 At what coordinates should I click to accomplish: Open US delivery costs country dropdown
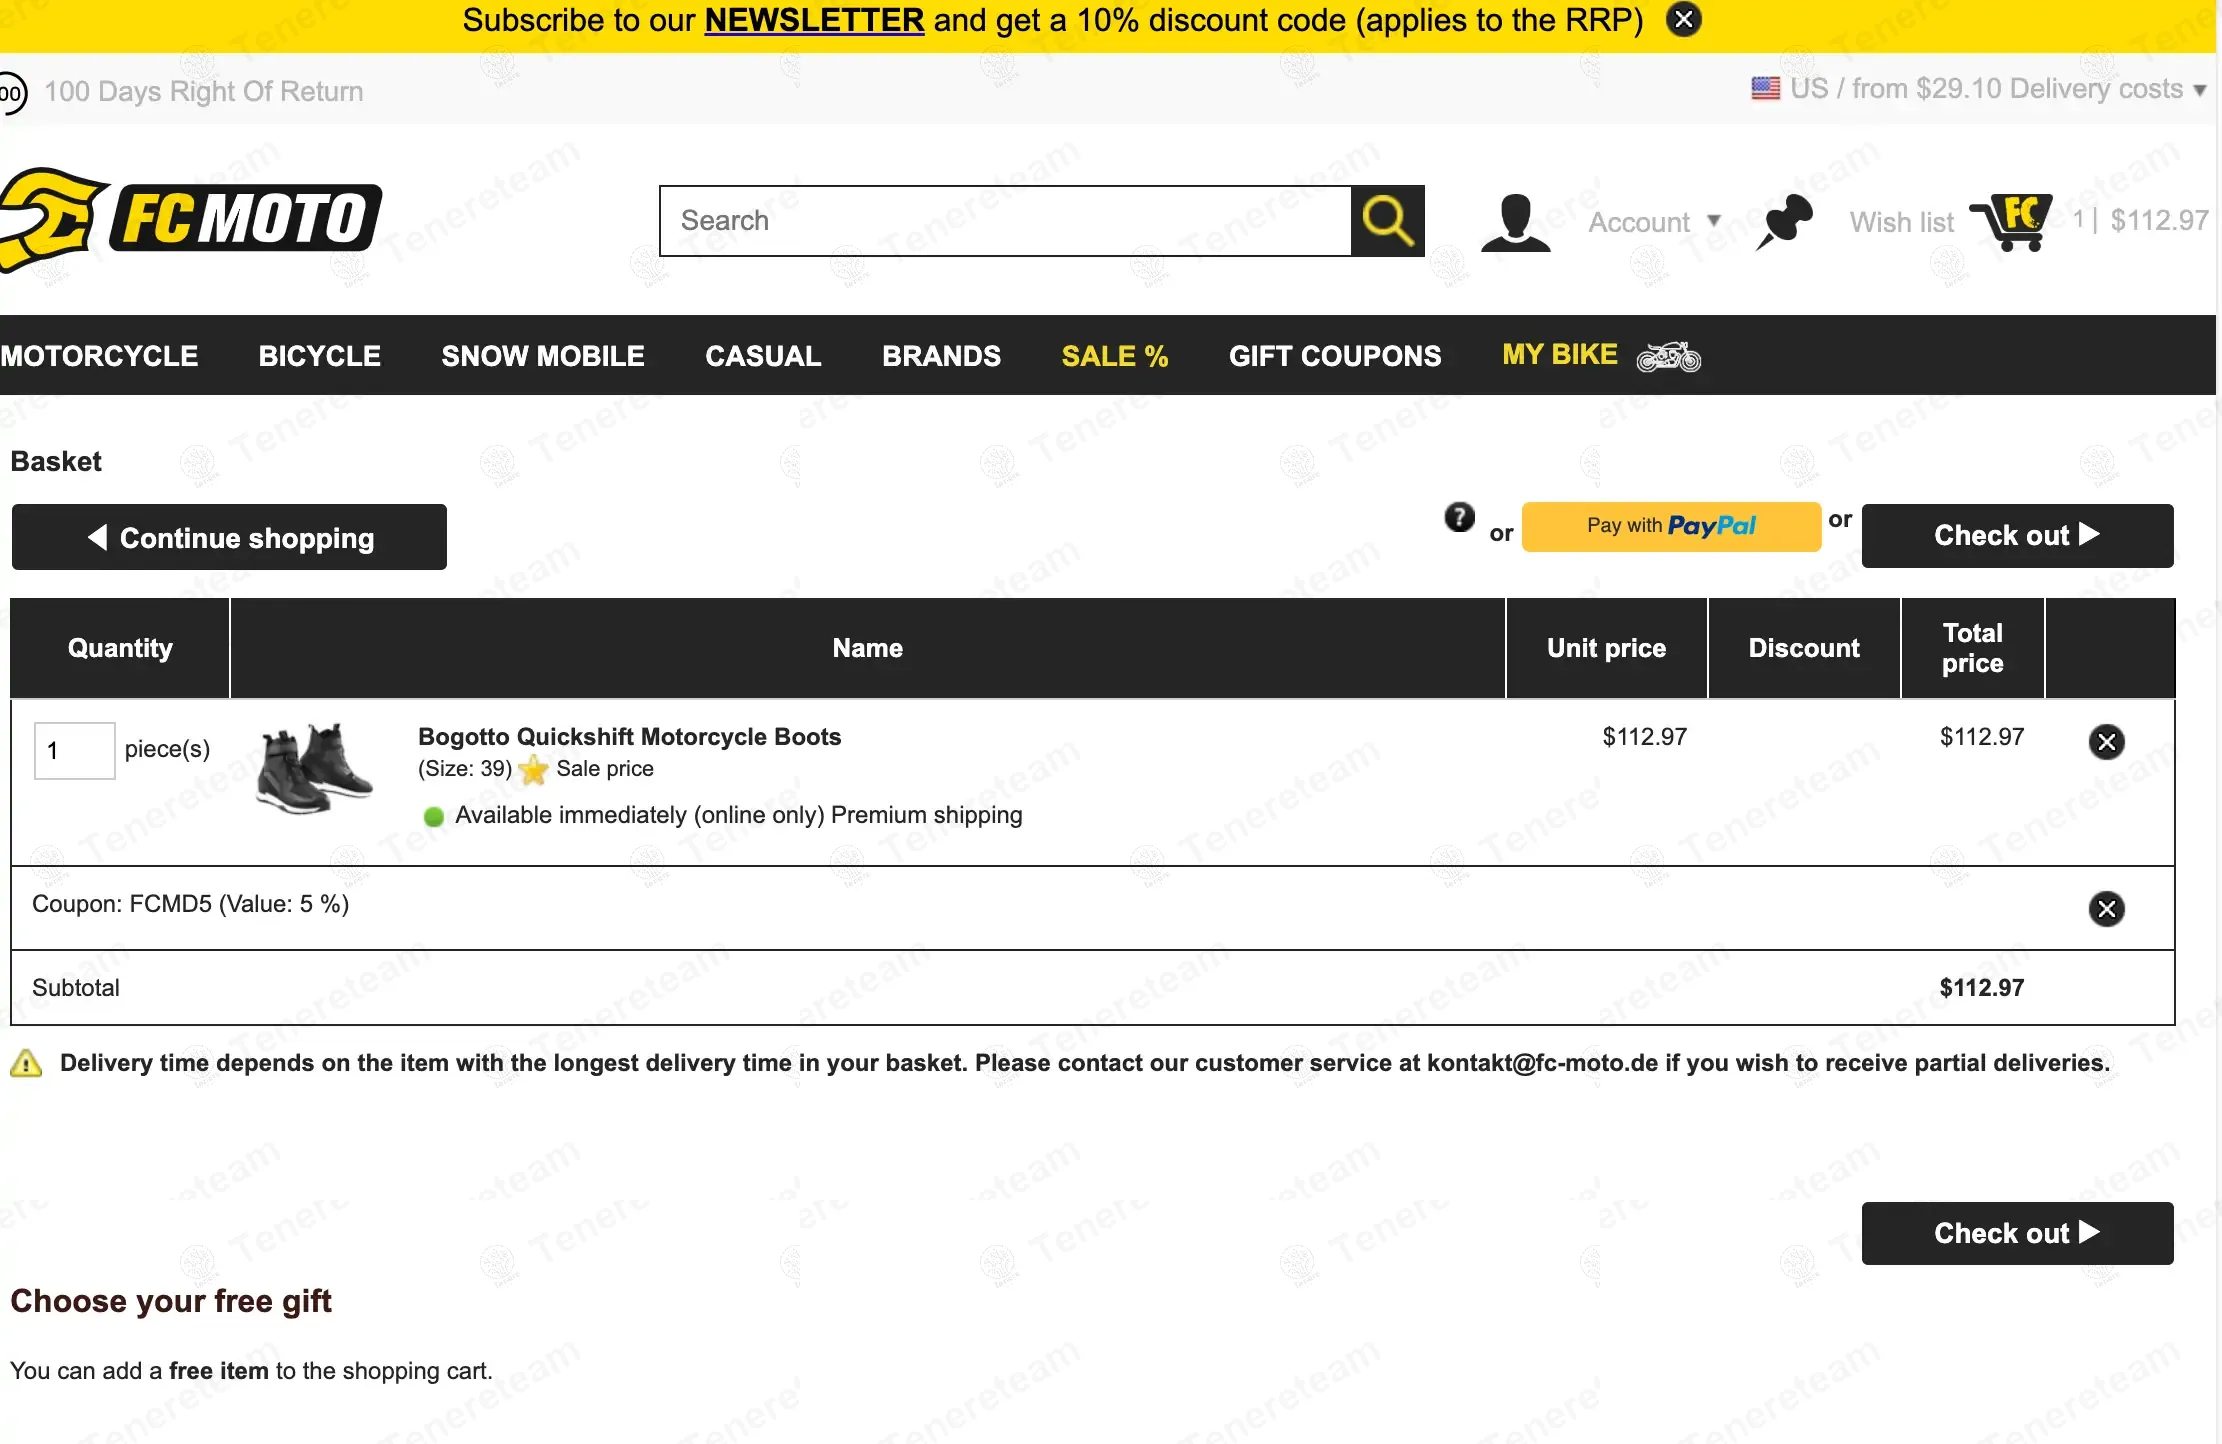click(1980, 89)
